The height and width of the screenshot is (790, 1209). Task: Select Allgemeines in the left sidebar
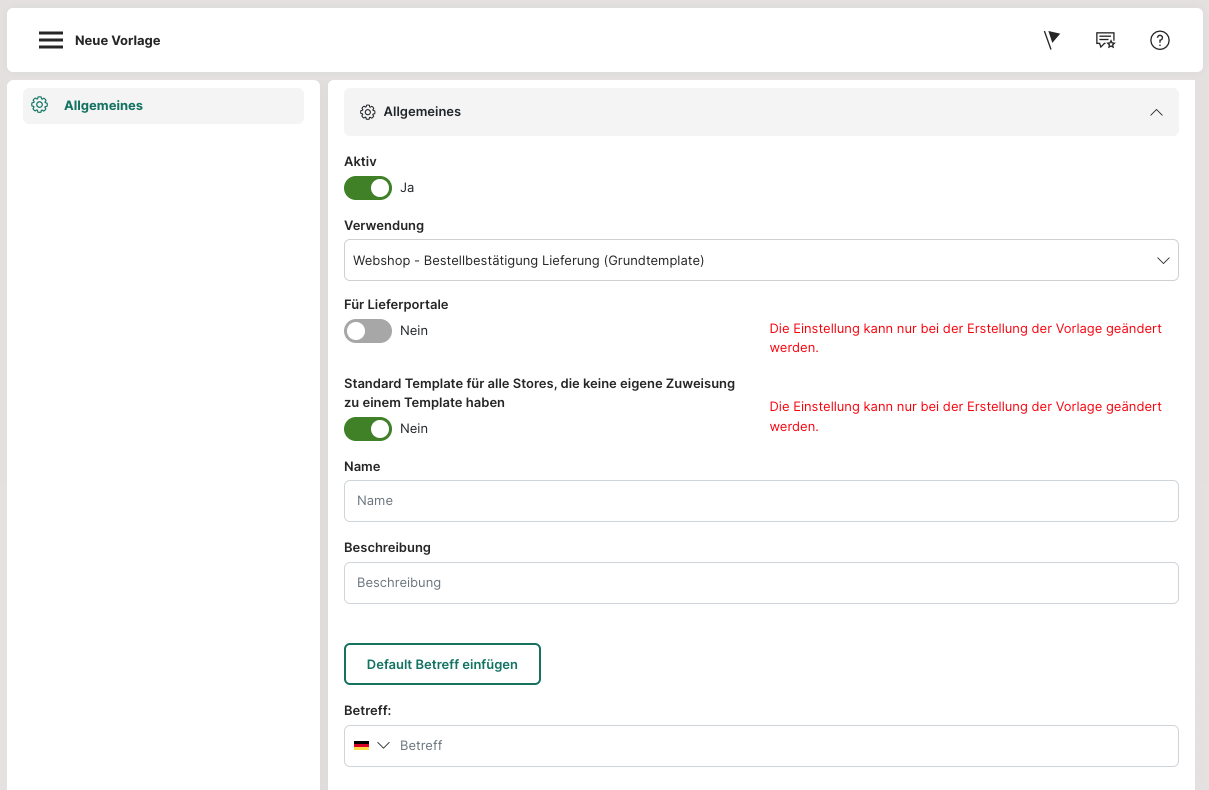103,105
